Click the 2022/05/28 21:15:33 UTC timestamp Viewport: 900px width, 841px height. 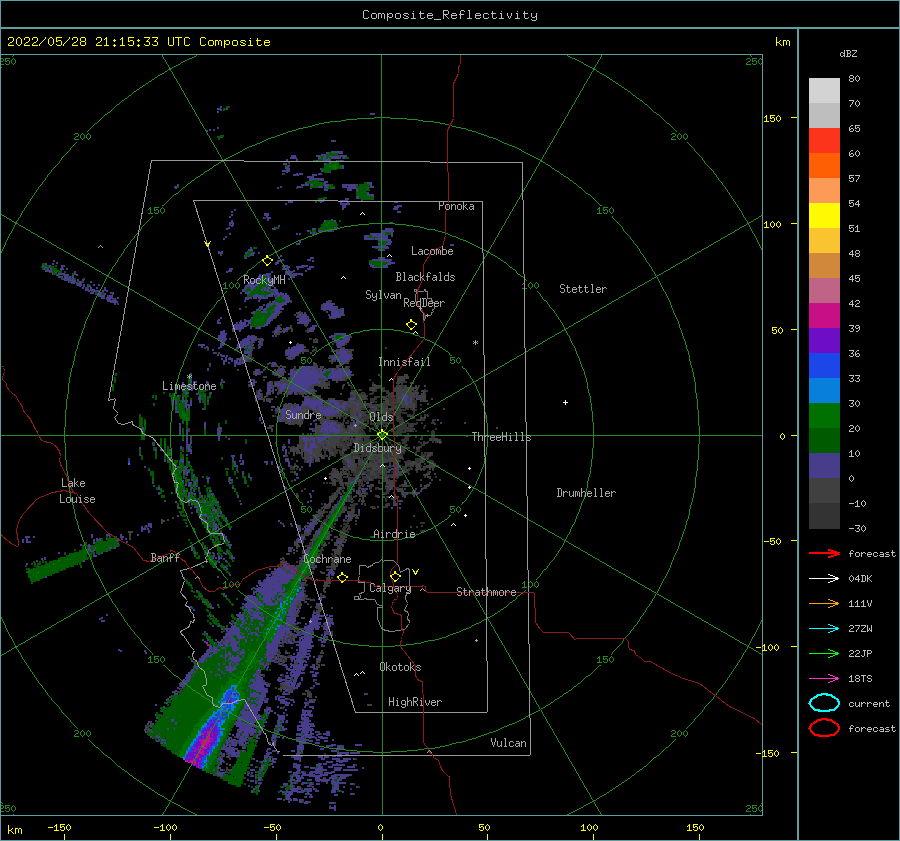(x=99, y=42)
